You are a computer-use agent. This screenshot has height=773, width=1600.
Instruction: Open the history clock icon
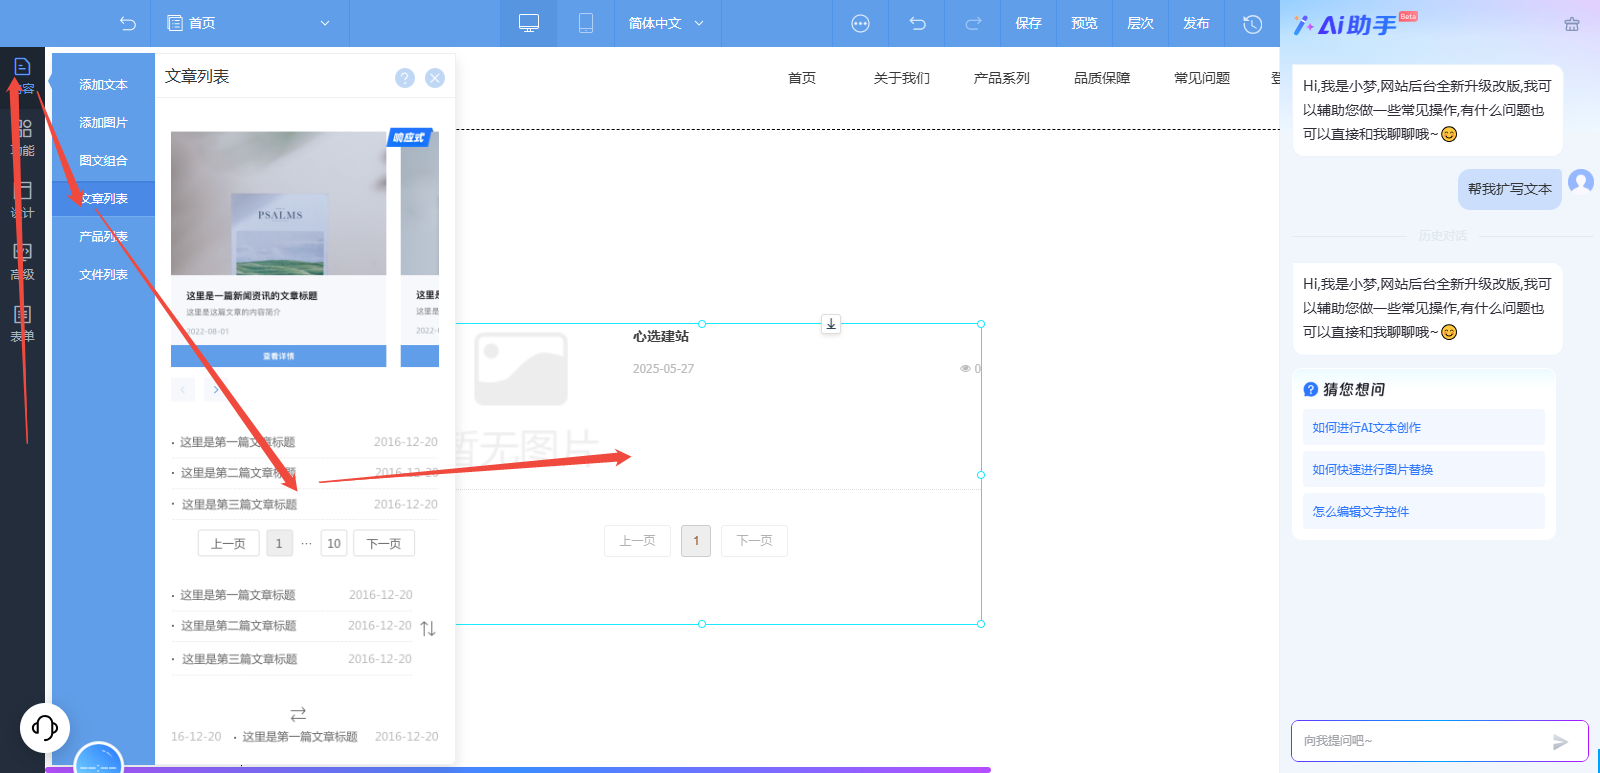coord(1252,23)
